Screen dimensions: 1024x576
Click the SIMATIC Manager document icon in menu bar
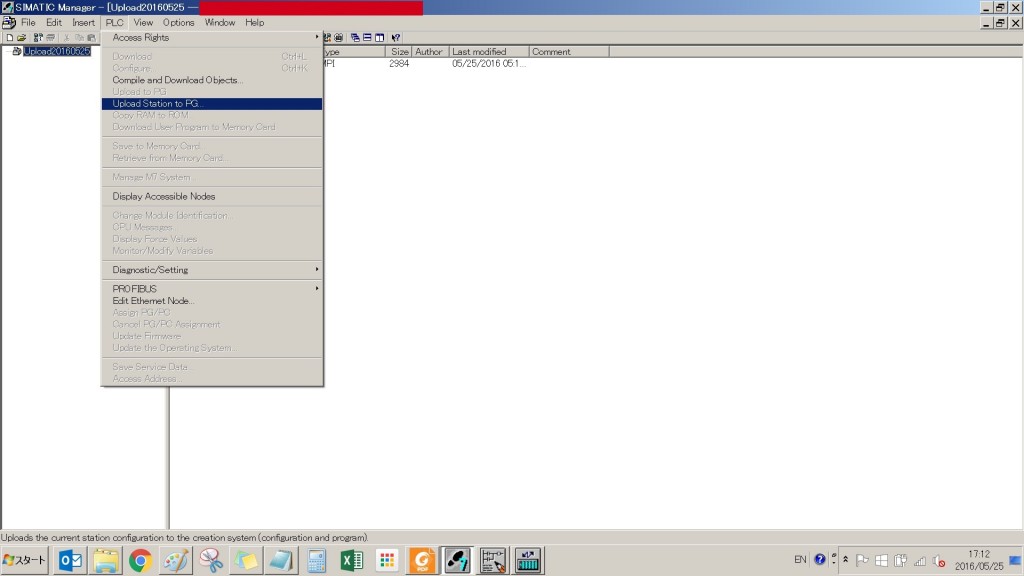[8, 22]
